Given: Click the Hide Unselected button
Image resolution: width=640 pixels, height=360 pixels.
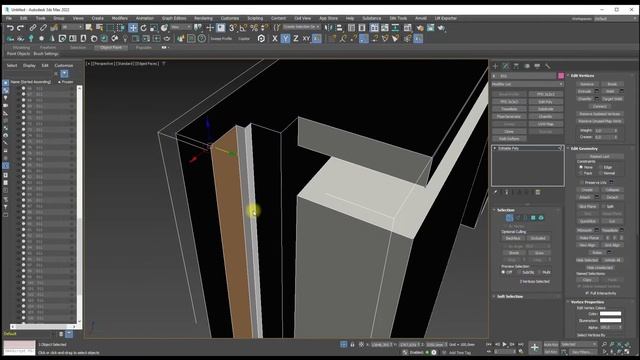Looking at the screenshot, I should [x=600, y=268].
